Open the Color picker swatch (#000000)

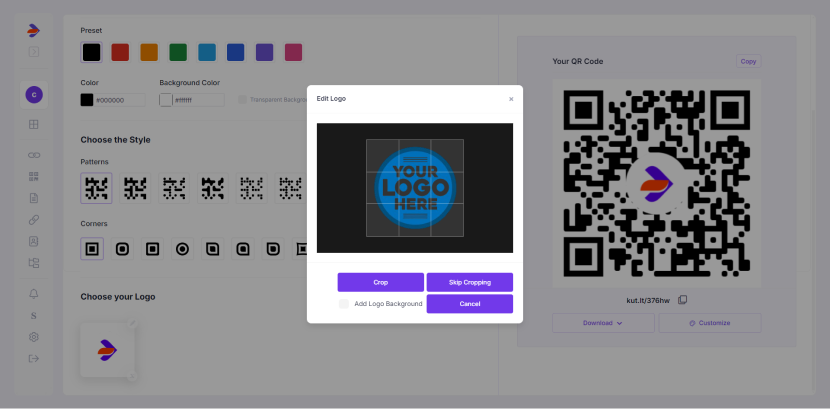[87, 100]
